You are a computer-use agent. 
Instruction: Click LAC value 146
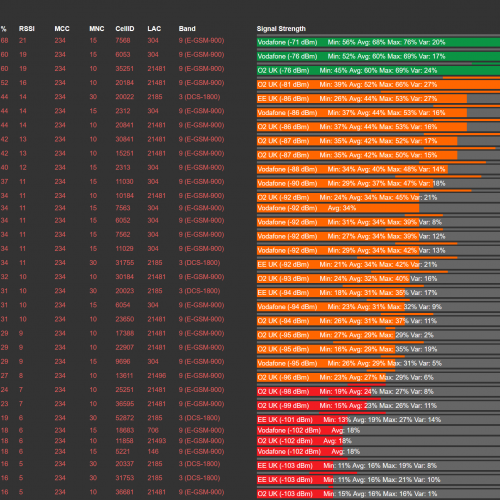tap(153, 452)
